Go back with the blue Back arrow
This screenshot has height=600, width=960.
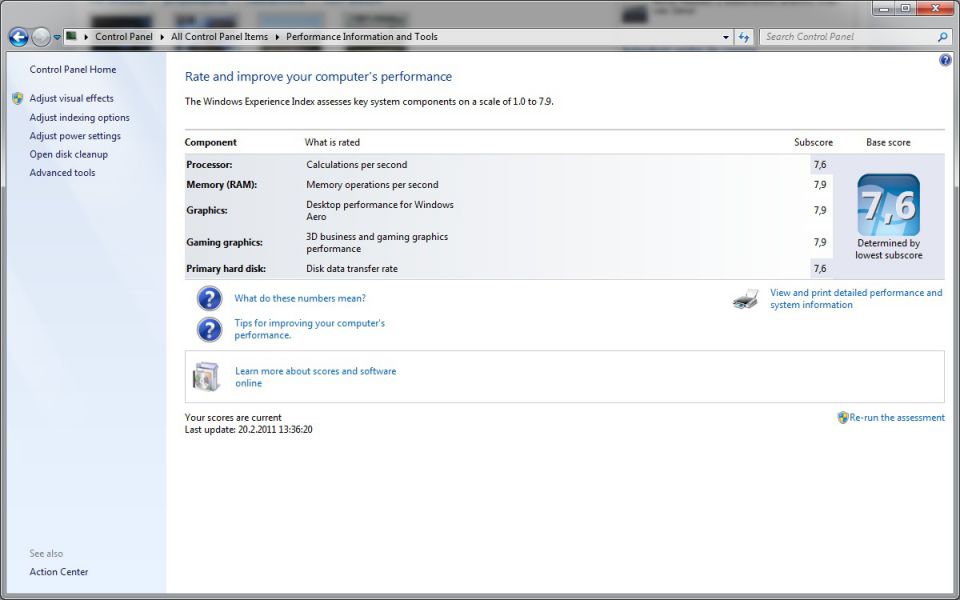coord(18,37)
